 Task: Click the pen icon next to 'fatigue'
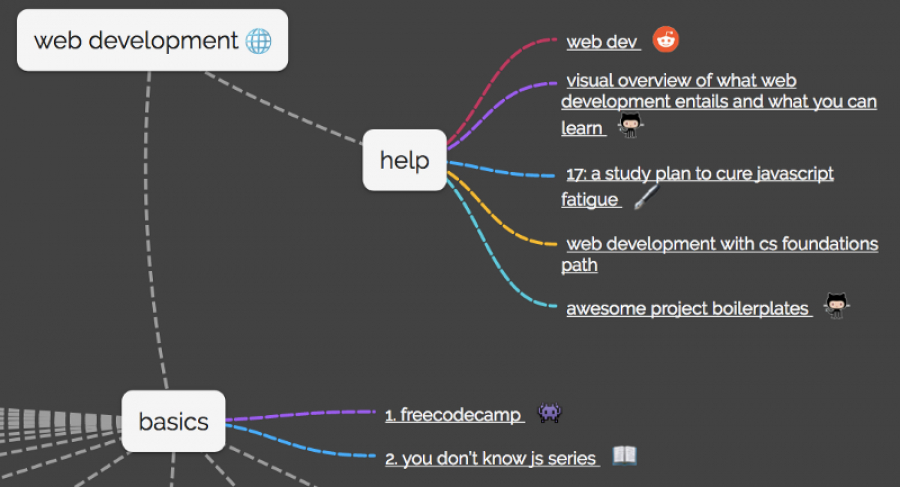[x=647, y=197]
